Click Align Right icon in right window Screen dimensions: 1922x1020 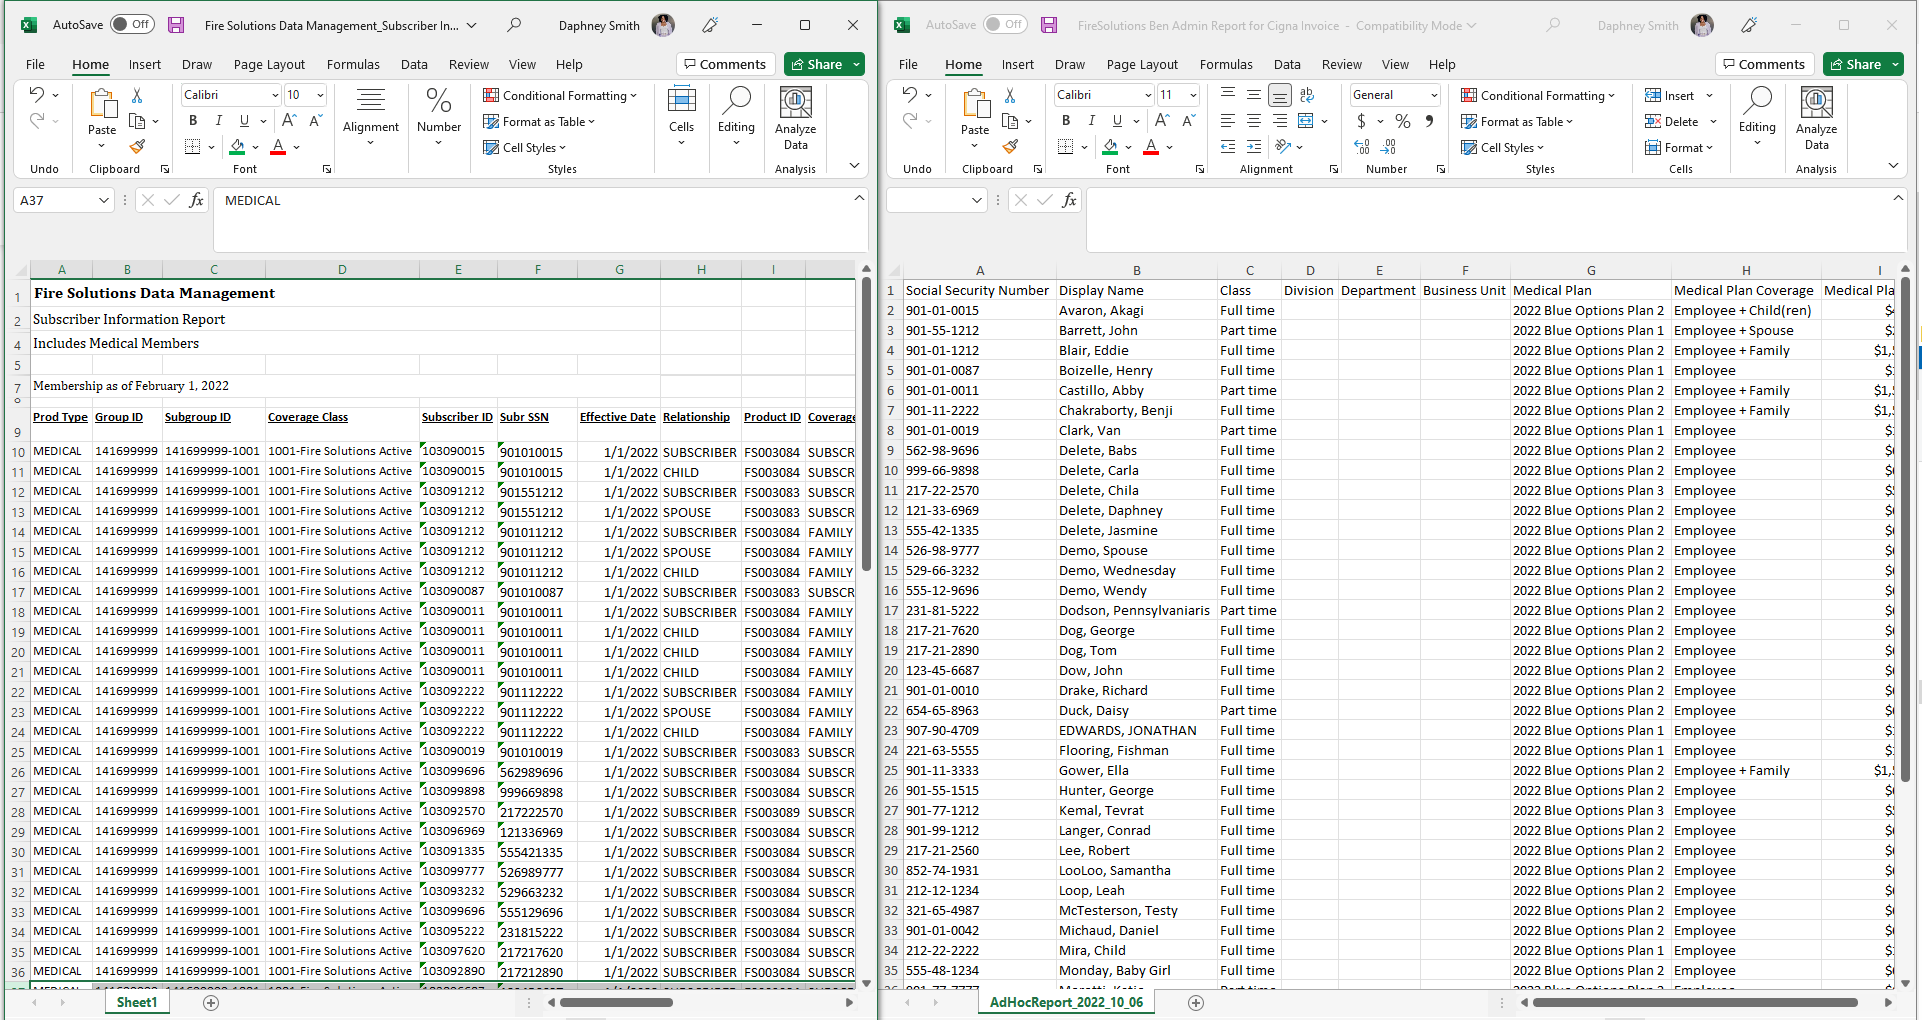click(1280, 121)
